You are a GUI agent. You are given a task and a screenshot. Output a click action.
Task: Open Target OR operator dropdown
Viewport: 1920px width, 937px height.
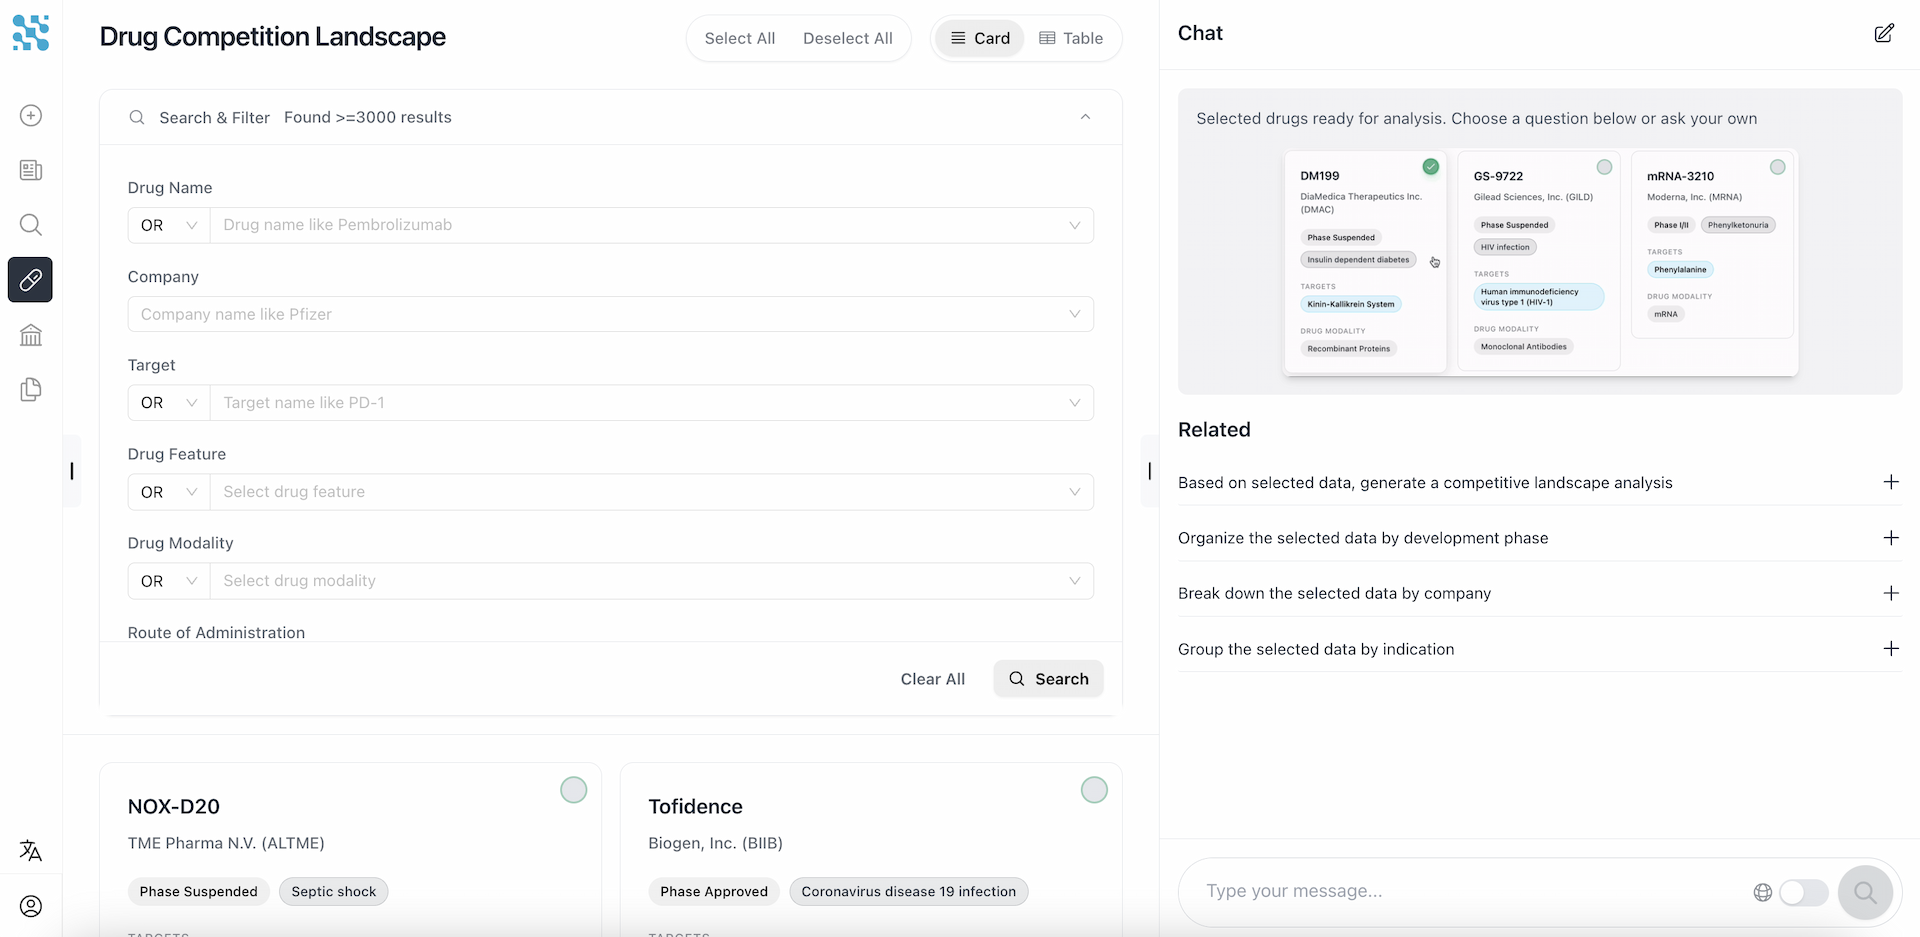point(169,403)
